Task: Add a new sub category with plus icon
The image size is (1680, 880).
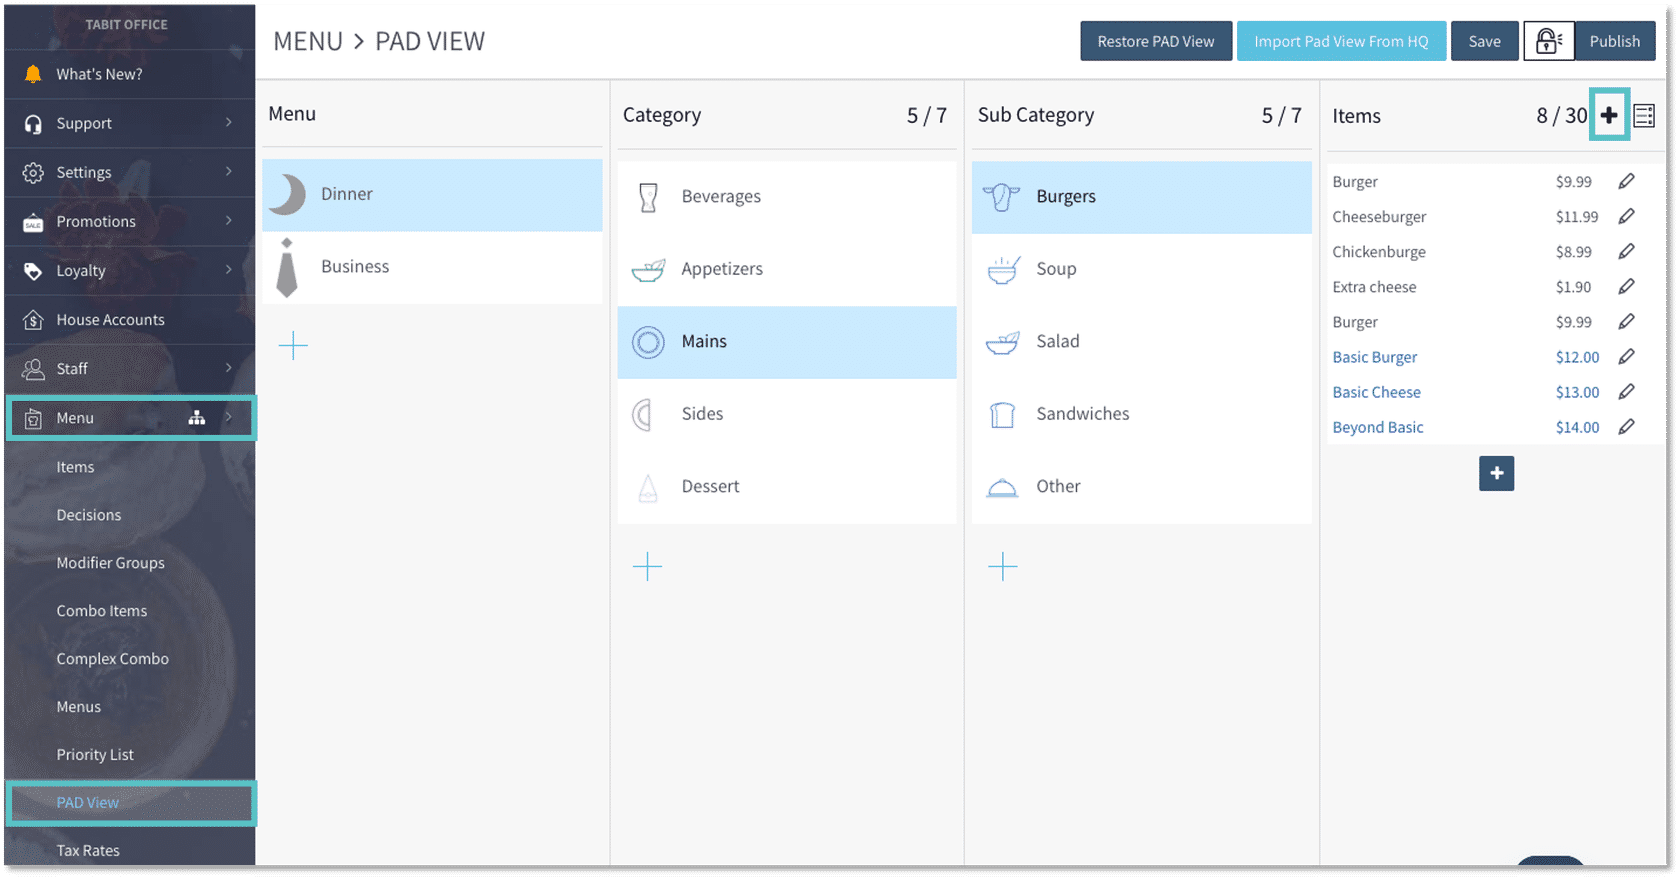Action: click(1002, 567)
